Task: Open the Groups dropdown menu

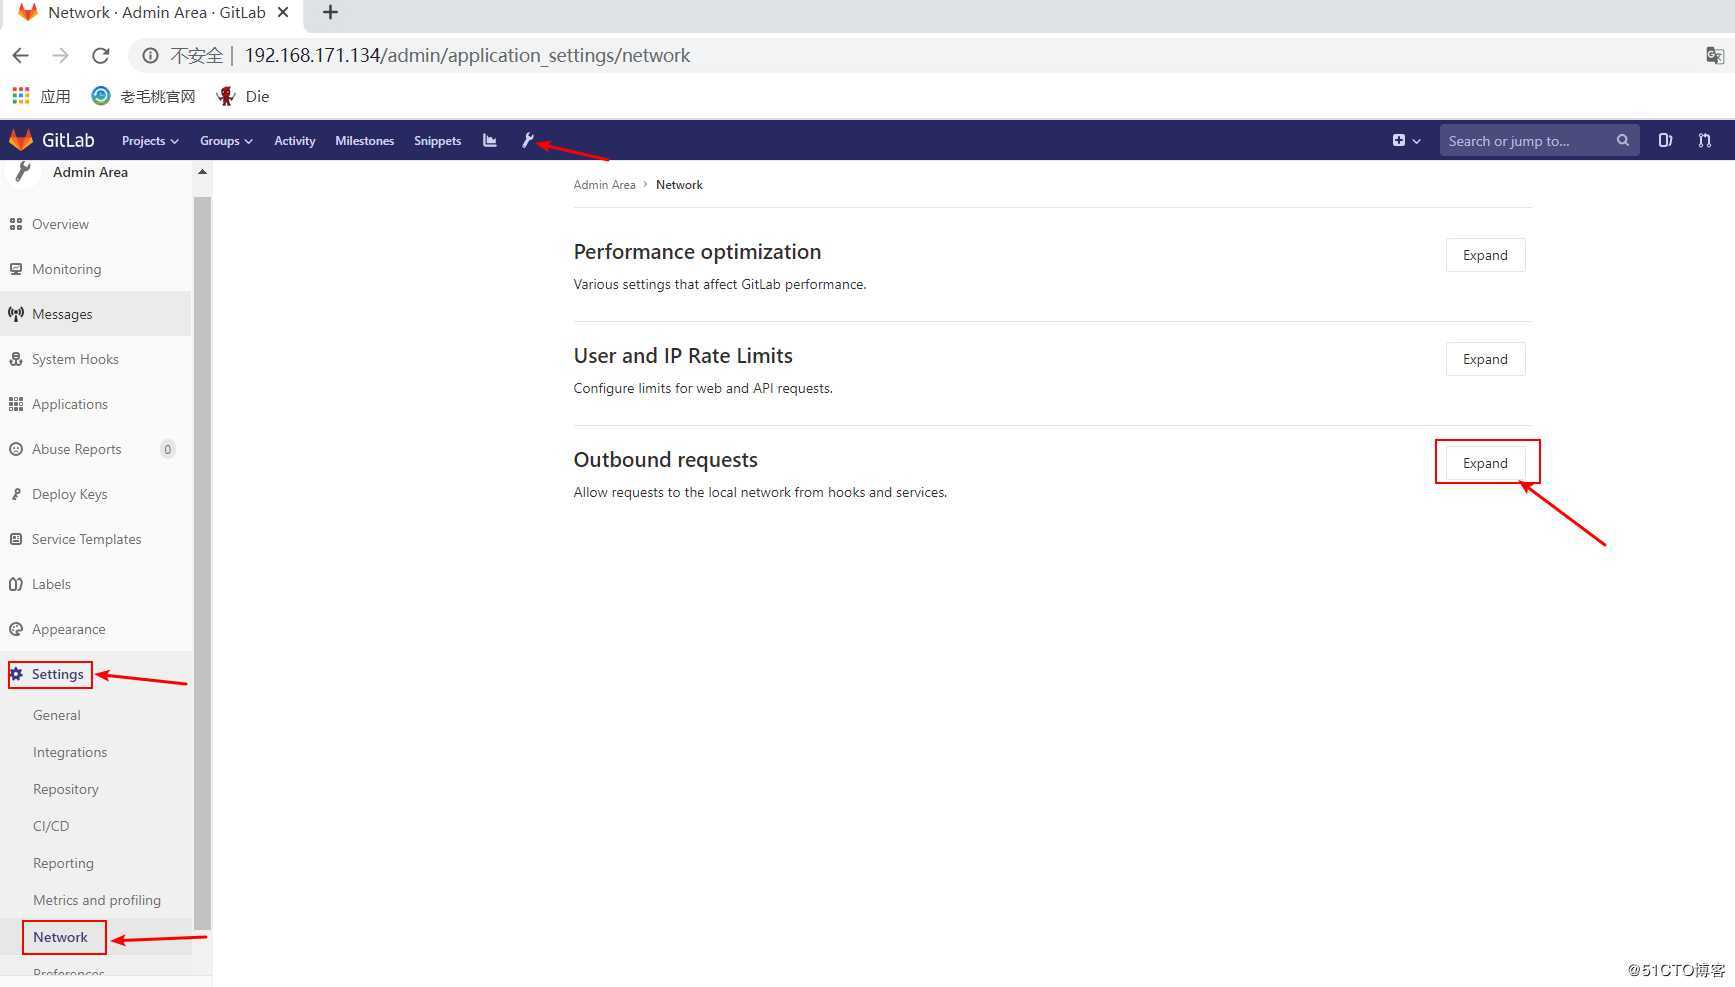Action: pyautogui.click(x=226, y=141)
